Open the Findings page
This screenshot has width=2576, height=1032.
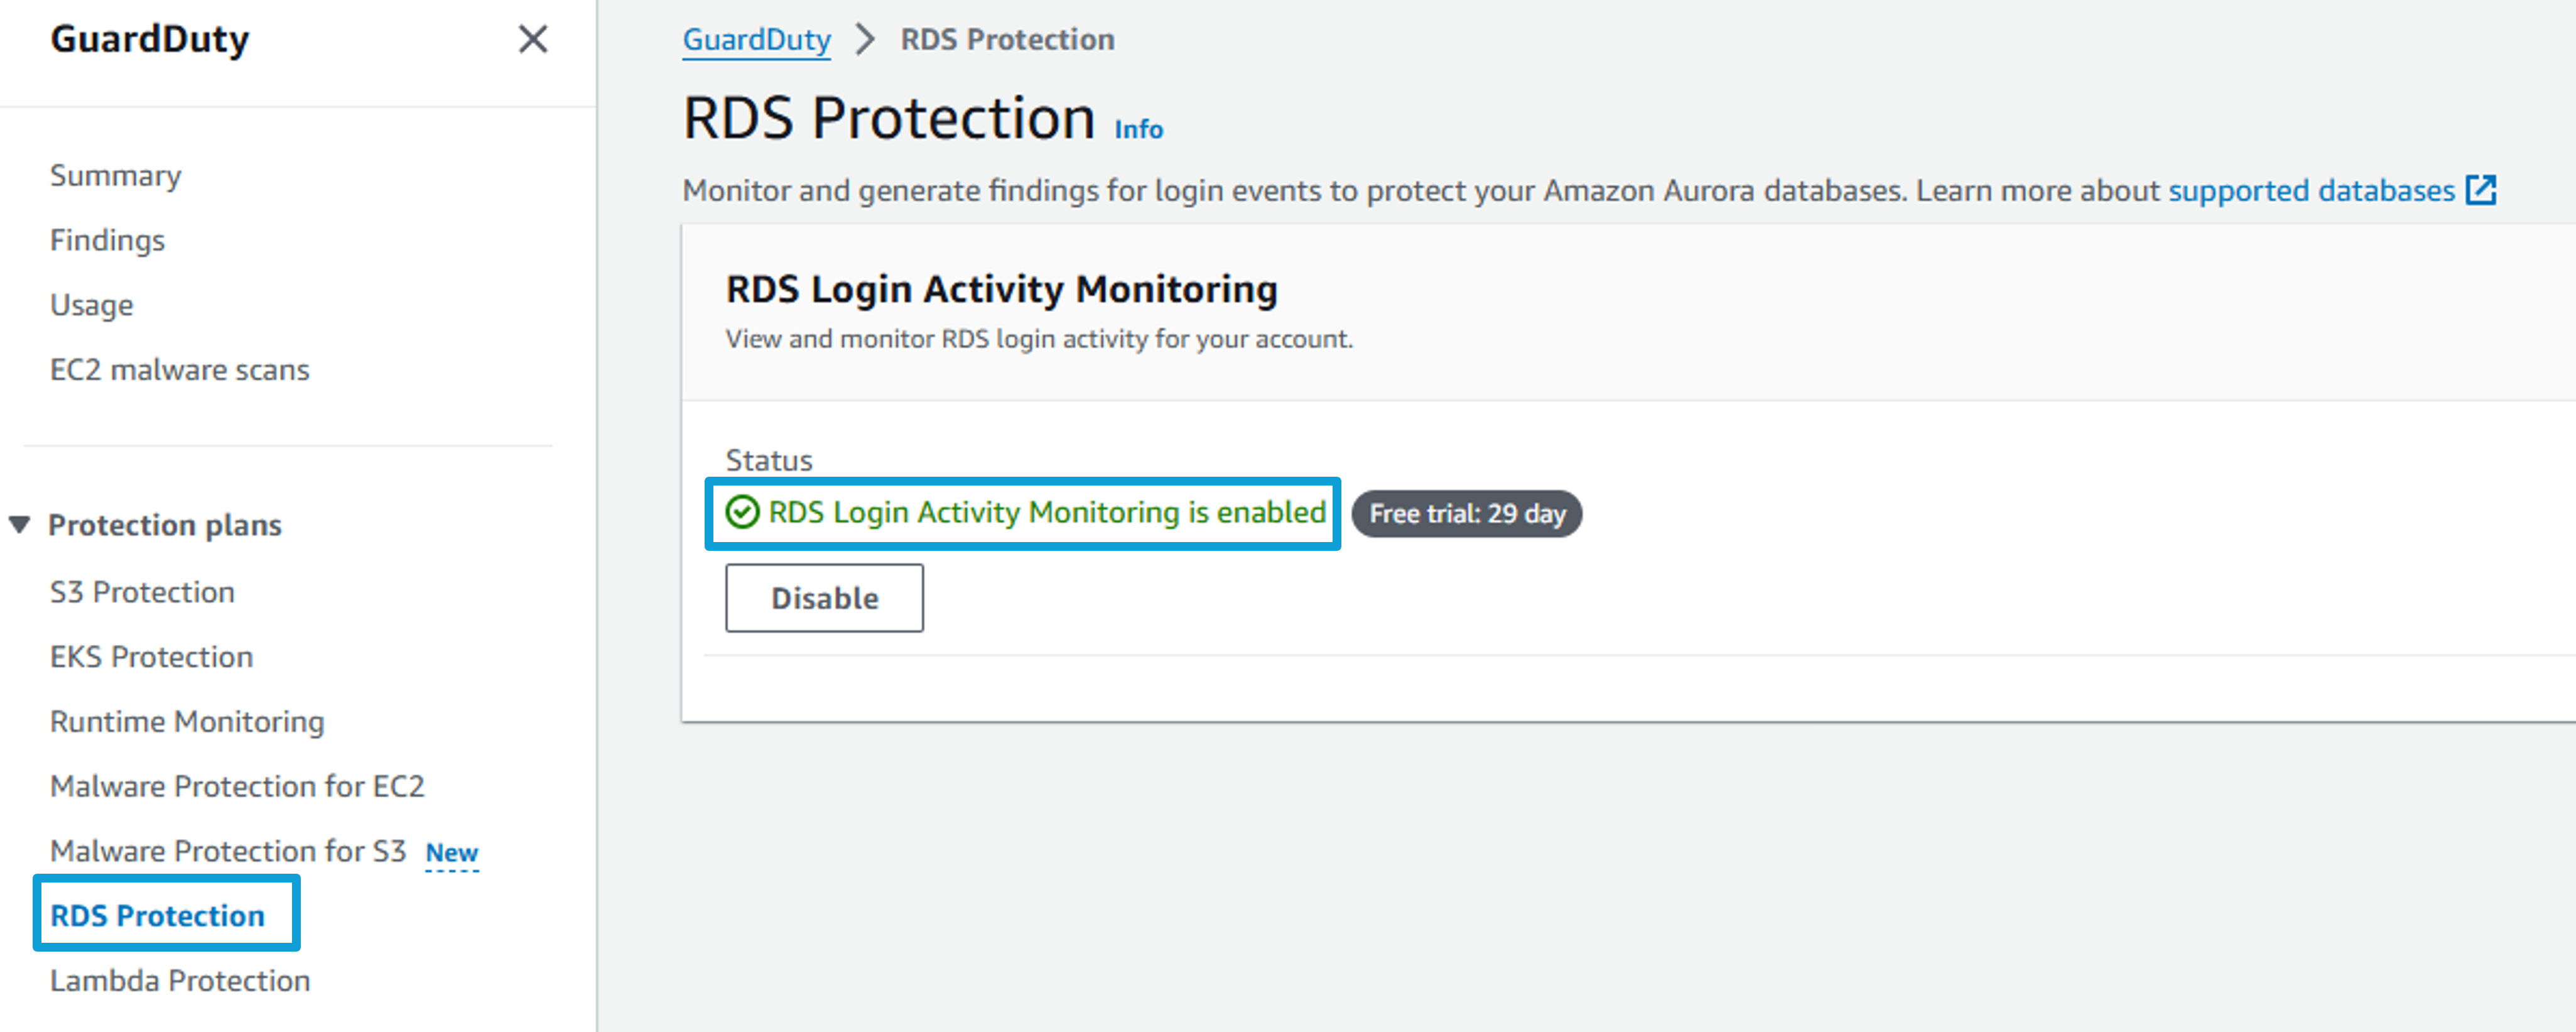click(107, 241)
